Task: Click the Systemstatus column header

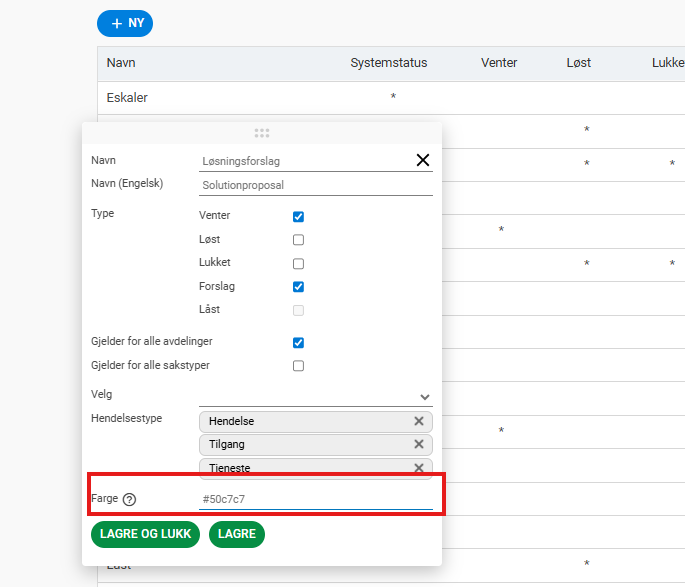Action: pyautogui.click(x=388, y=63)
